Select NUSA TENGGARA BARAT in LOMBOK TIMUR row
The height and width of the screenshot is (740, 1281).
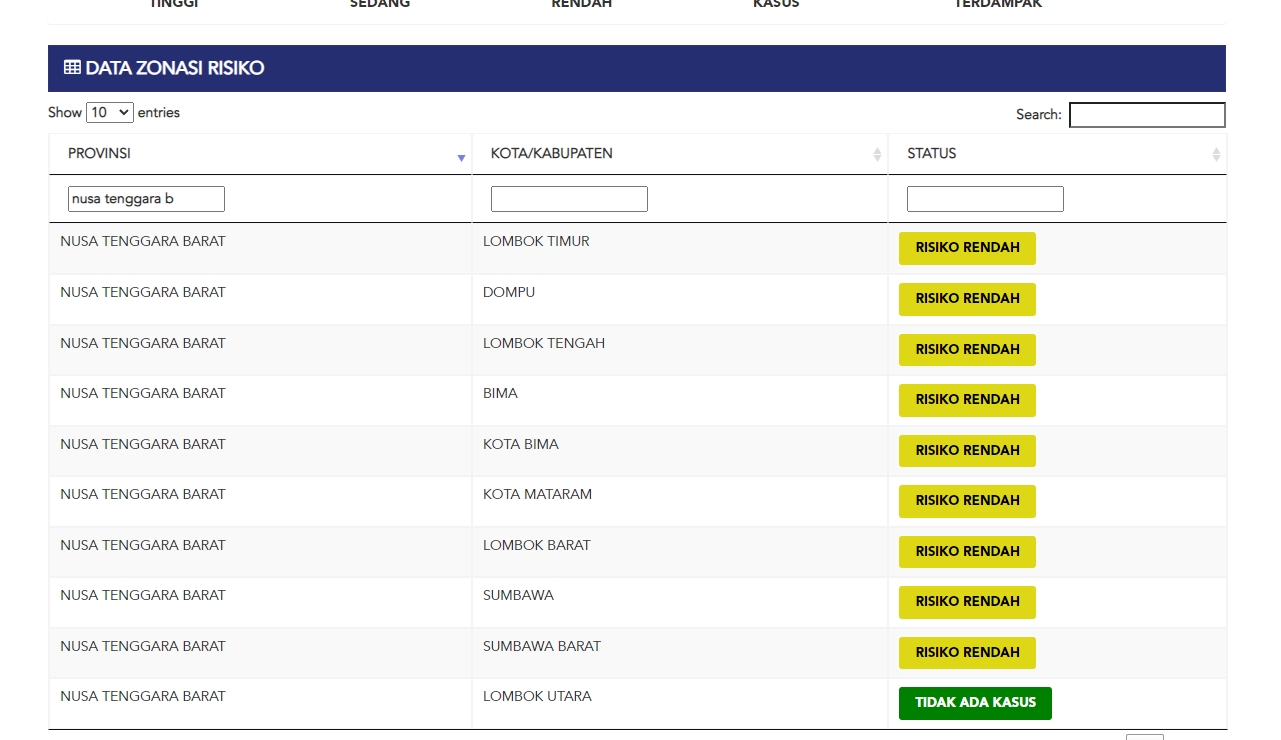pos(143,241)
